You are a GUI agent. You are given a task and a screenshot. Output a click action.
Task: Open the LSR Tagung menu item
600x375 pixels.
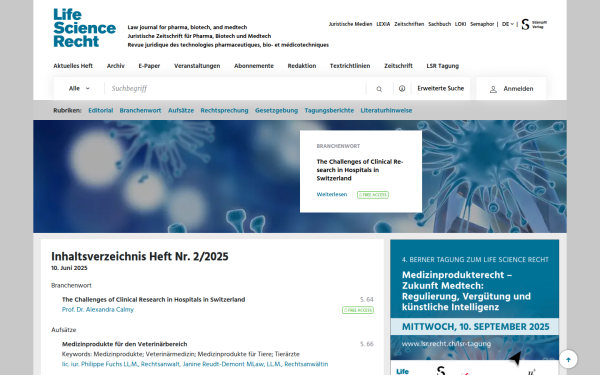coord(442,66)
